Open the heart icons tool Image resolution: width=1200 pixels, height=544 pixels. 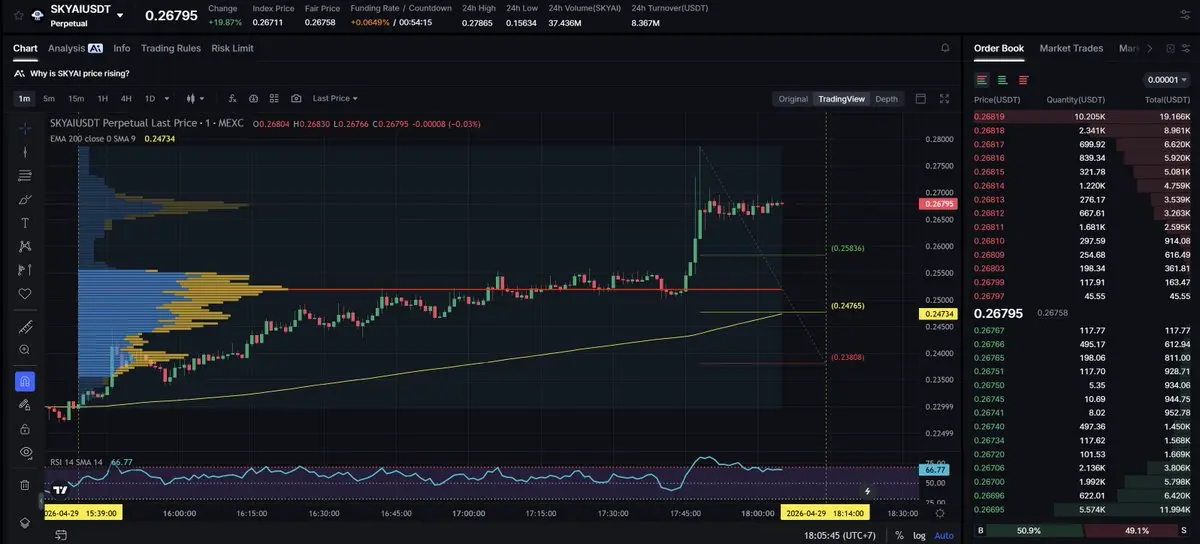point(25,294)
